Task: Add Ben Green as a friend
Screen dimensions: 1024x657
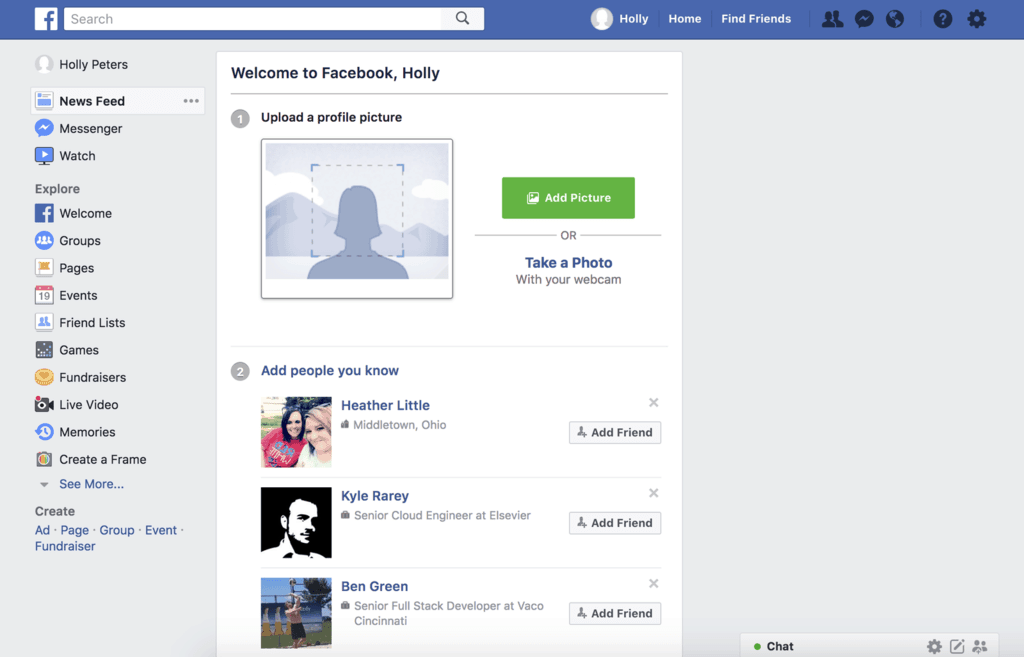Action: (615, 613)
